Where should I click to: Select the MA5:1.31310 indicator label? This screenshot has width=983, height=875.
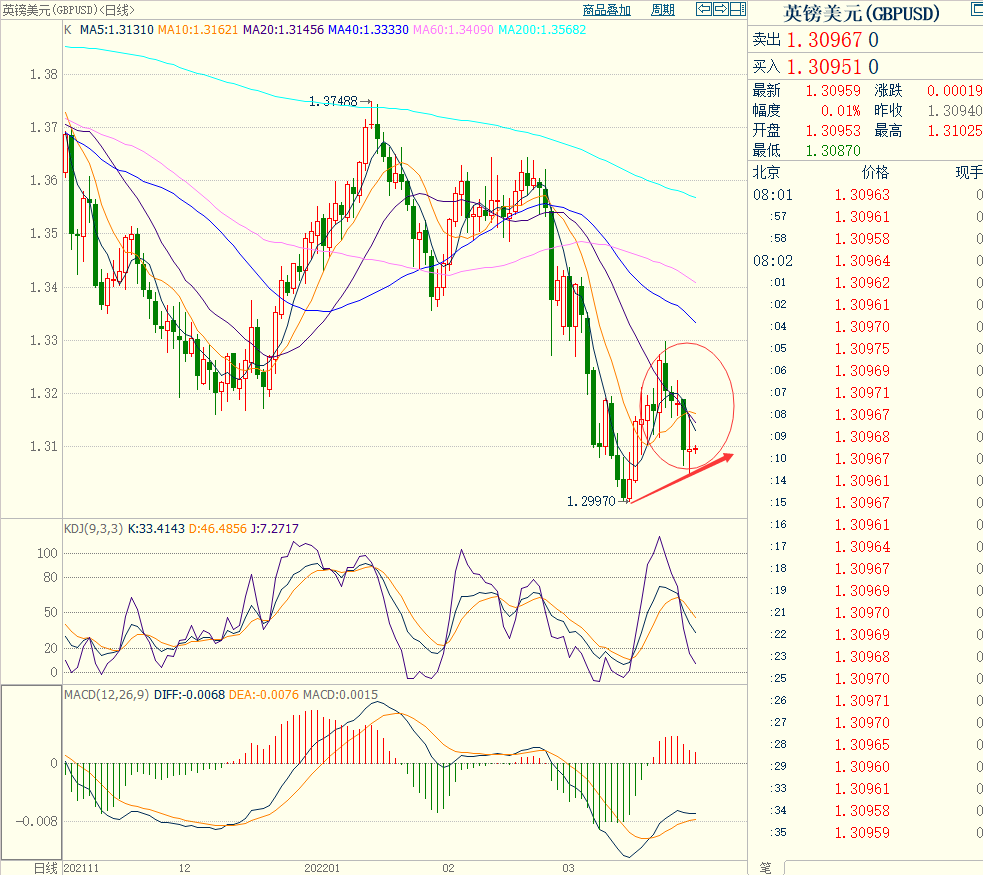pyautogui.click(x=117, y=29)
